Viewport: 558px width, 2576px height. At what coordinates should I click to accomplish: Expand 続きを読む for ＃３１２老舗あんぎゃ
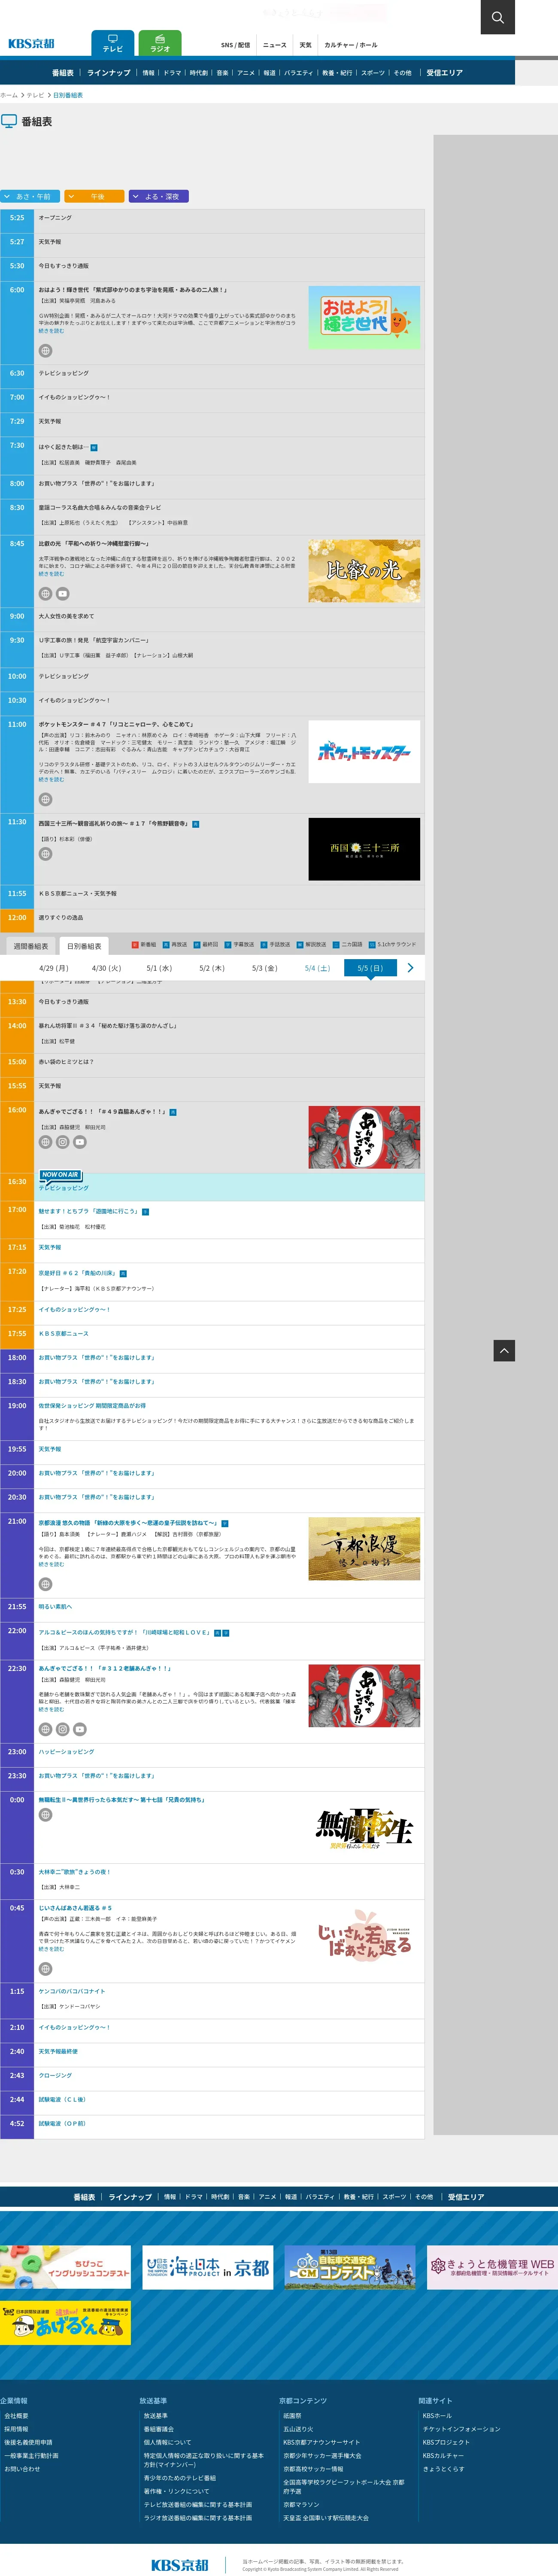point(51,1710)
